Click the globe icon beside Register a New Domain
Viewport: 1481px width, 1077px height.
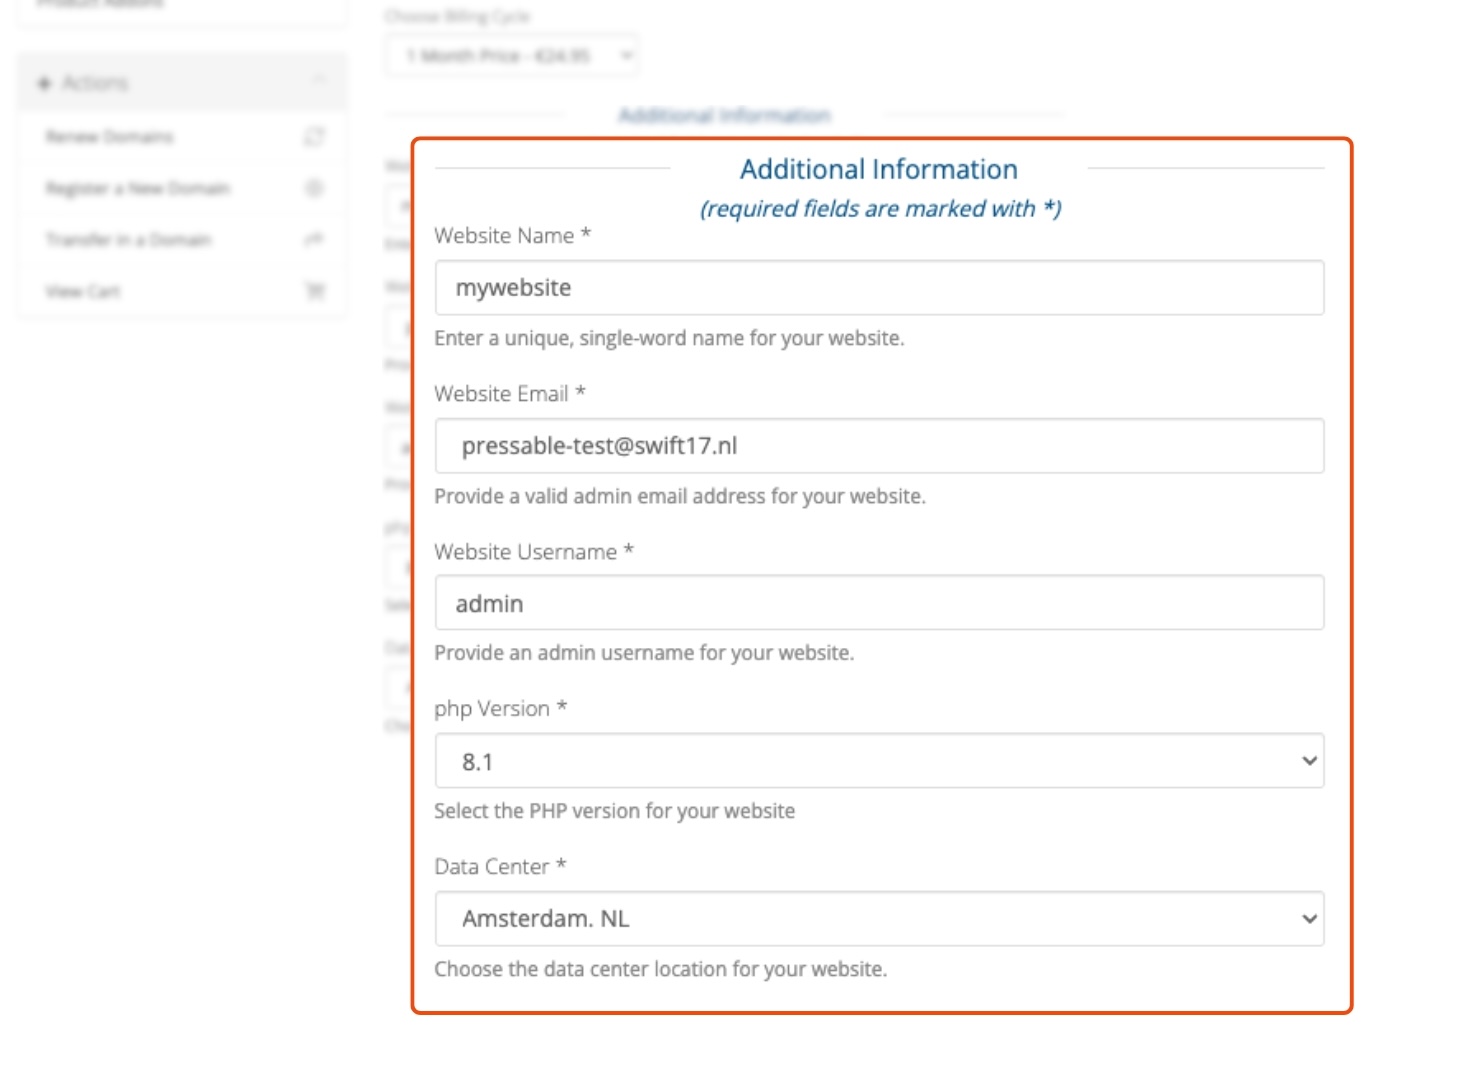tap(314, 188)
